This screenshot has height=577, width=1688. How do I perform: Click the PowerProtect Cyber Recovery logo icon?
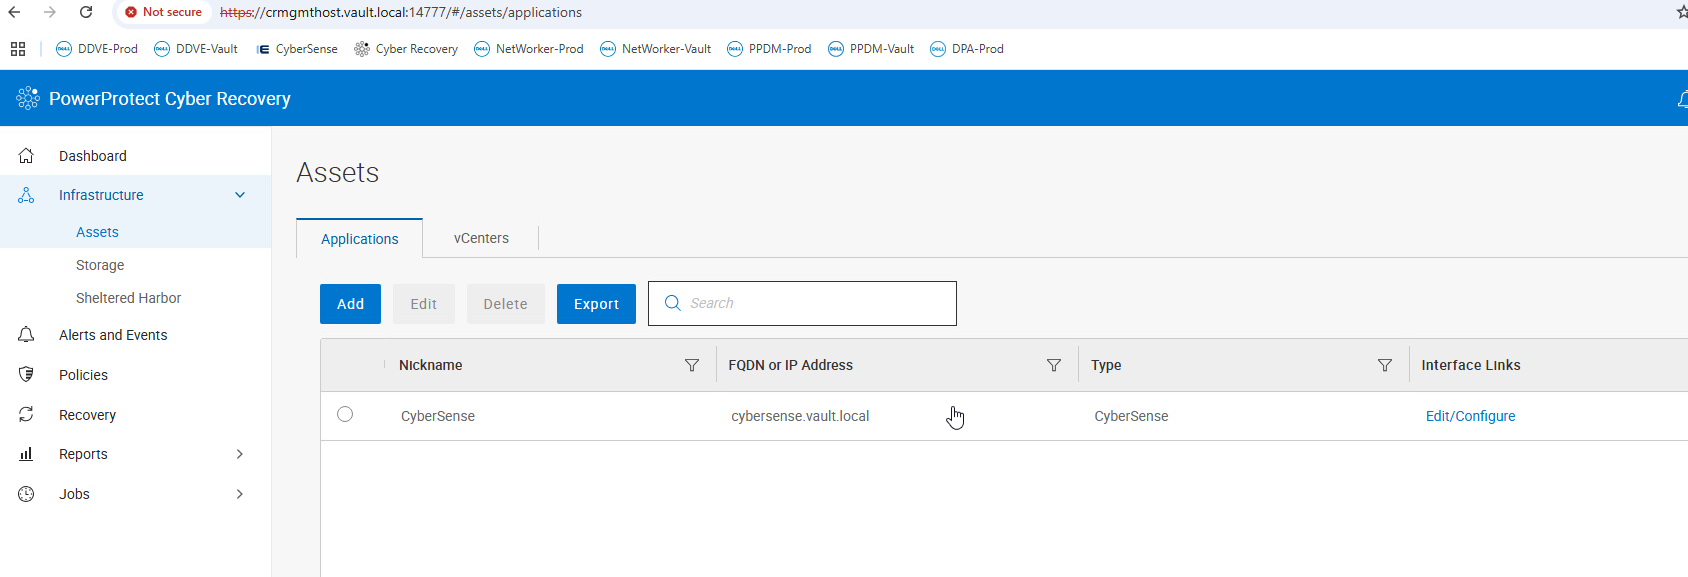pos(28,98)
